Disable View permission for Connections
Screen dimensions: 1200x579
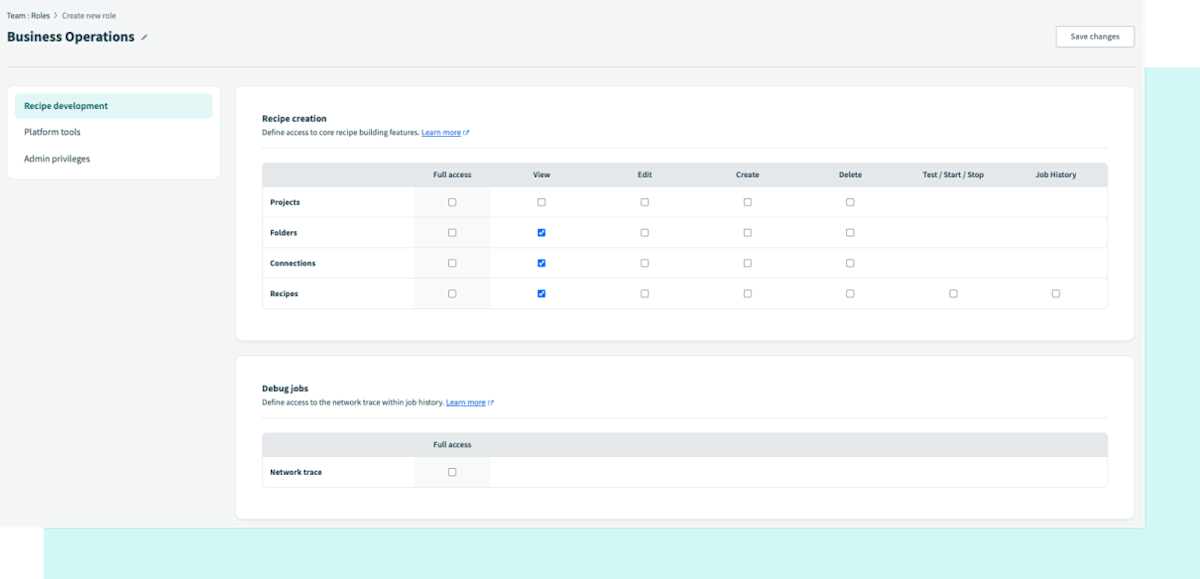tap(541, 263)
